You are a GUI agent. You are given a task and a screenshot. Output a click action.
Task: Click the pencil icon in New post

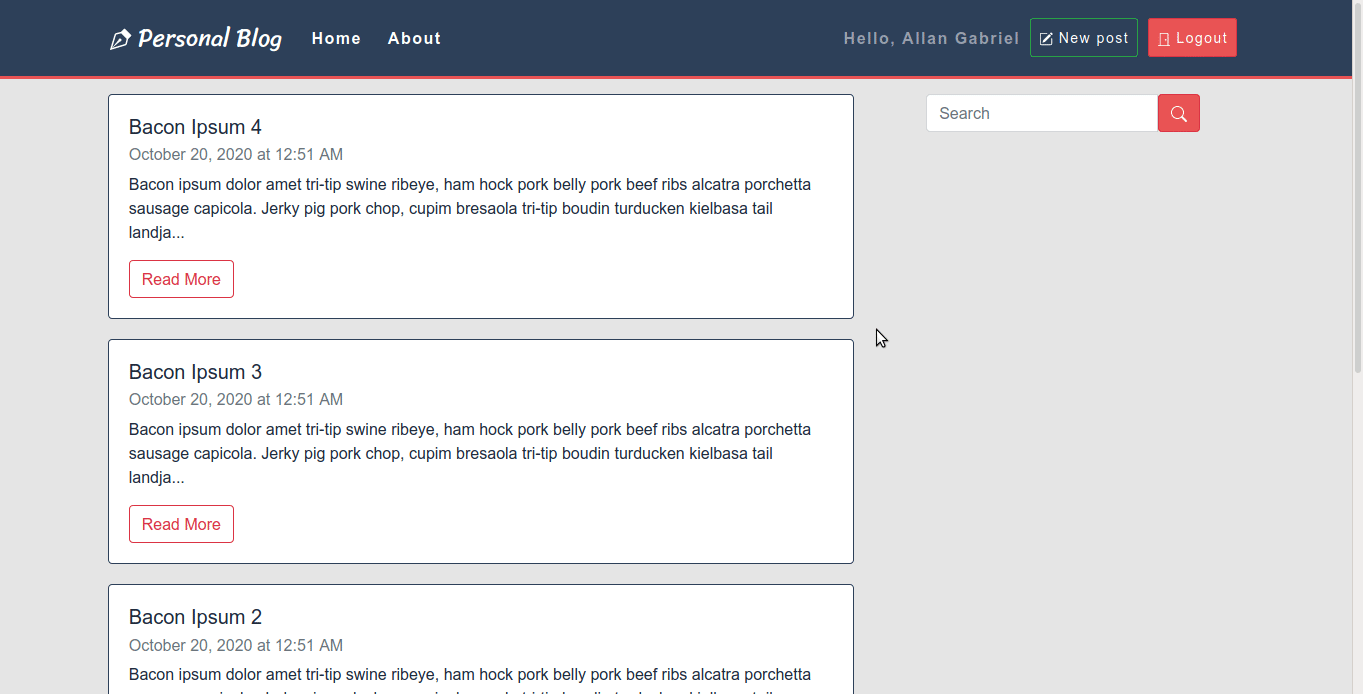1046,39
